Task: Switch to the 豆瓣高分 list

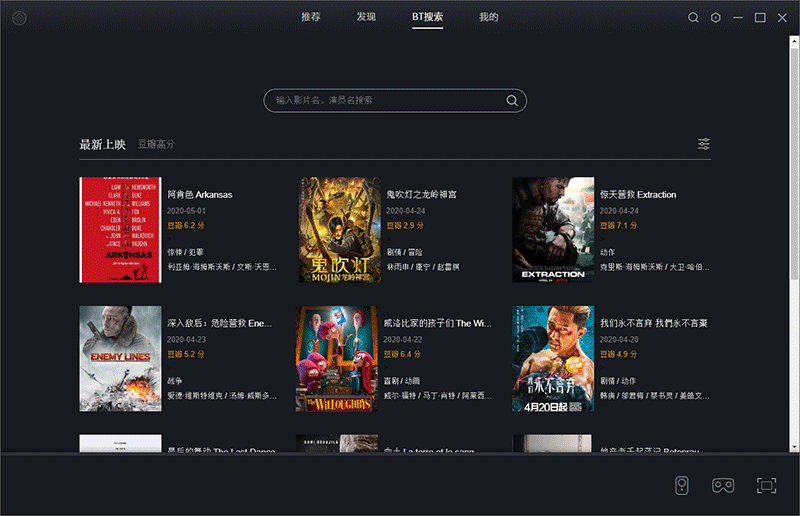Action: coord(156,144)
